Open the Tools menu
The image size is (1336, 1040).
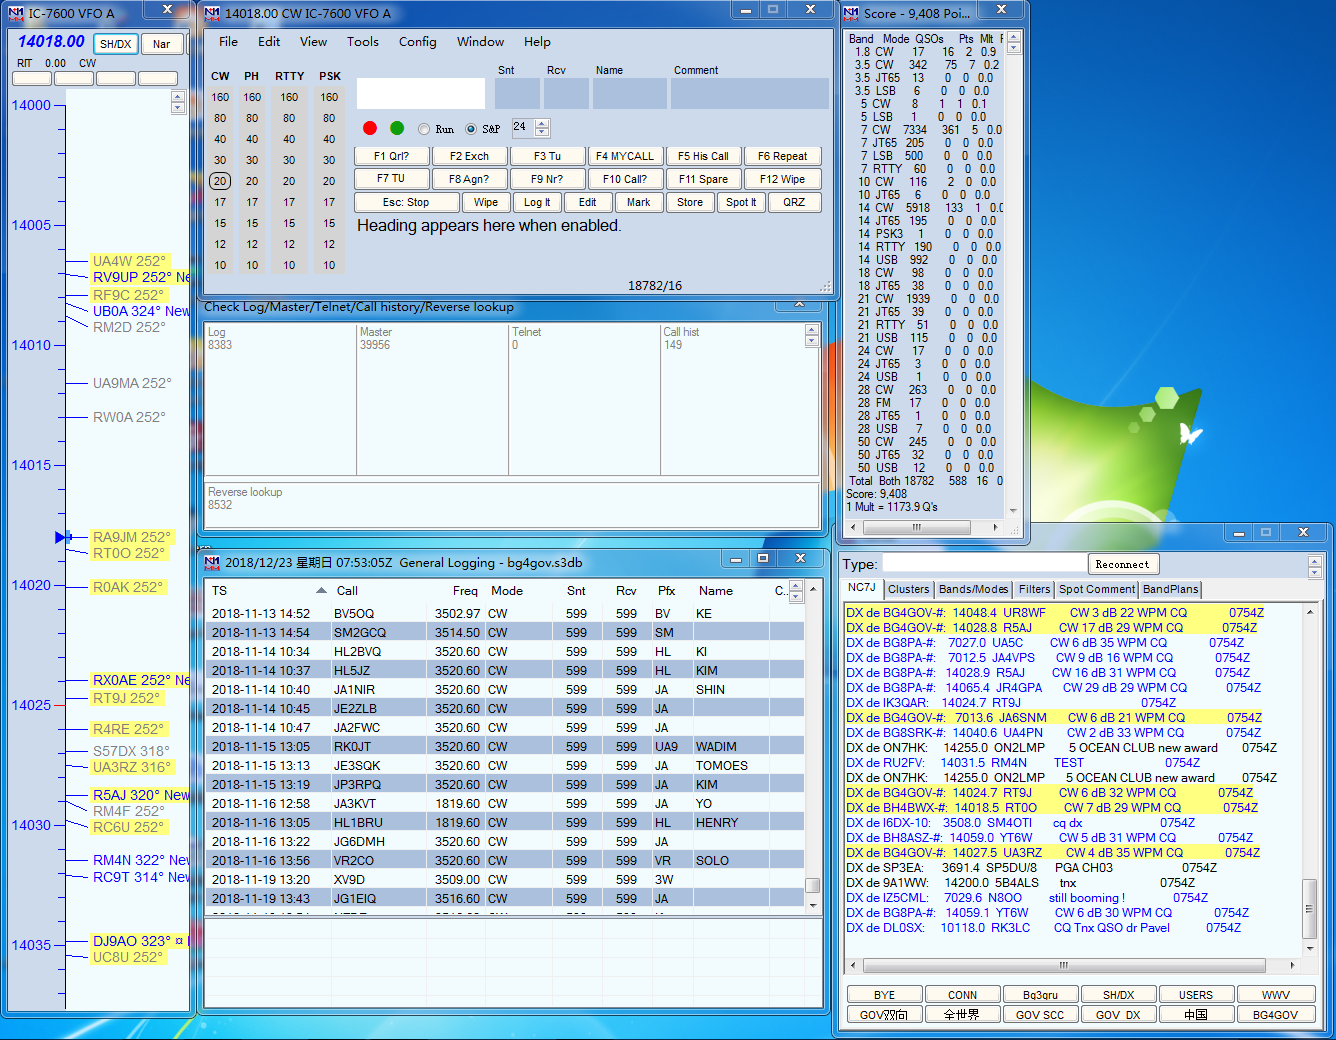pyautogui.click(x=363, y=42)
